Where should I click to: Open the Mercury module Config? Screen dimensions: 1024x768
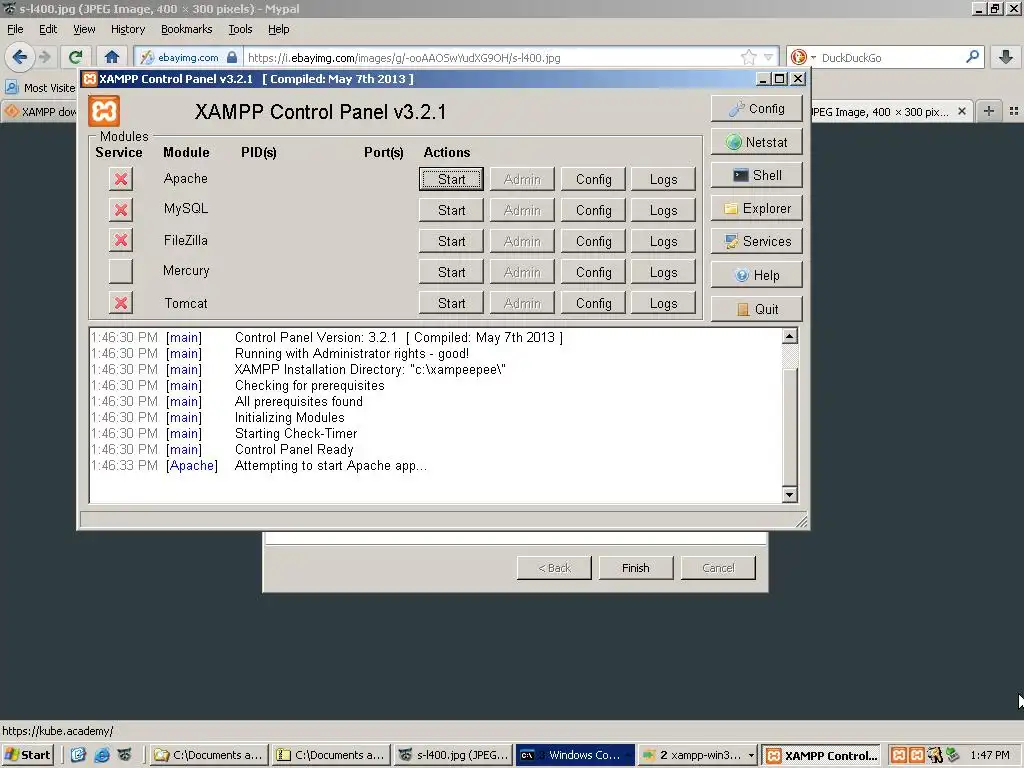pos(593,272)
